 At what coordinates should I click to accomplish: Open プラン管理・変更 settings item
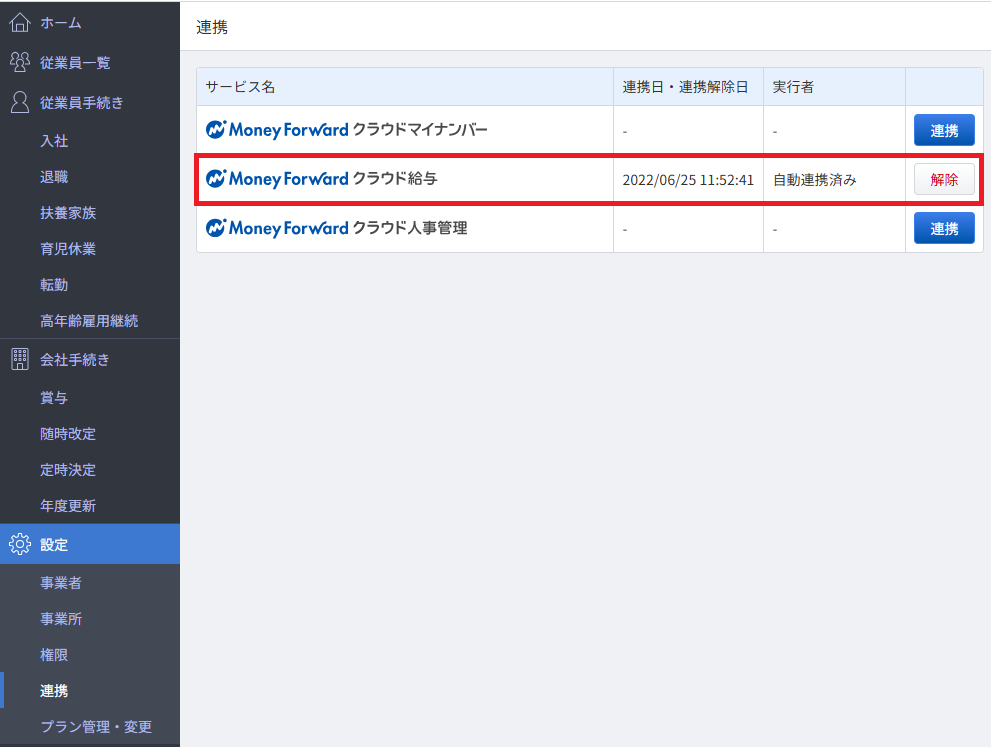[x=96, y=727]
